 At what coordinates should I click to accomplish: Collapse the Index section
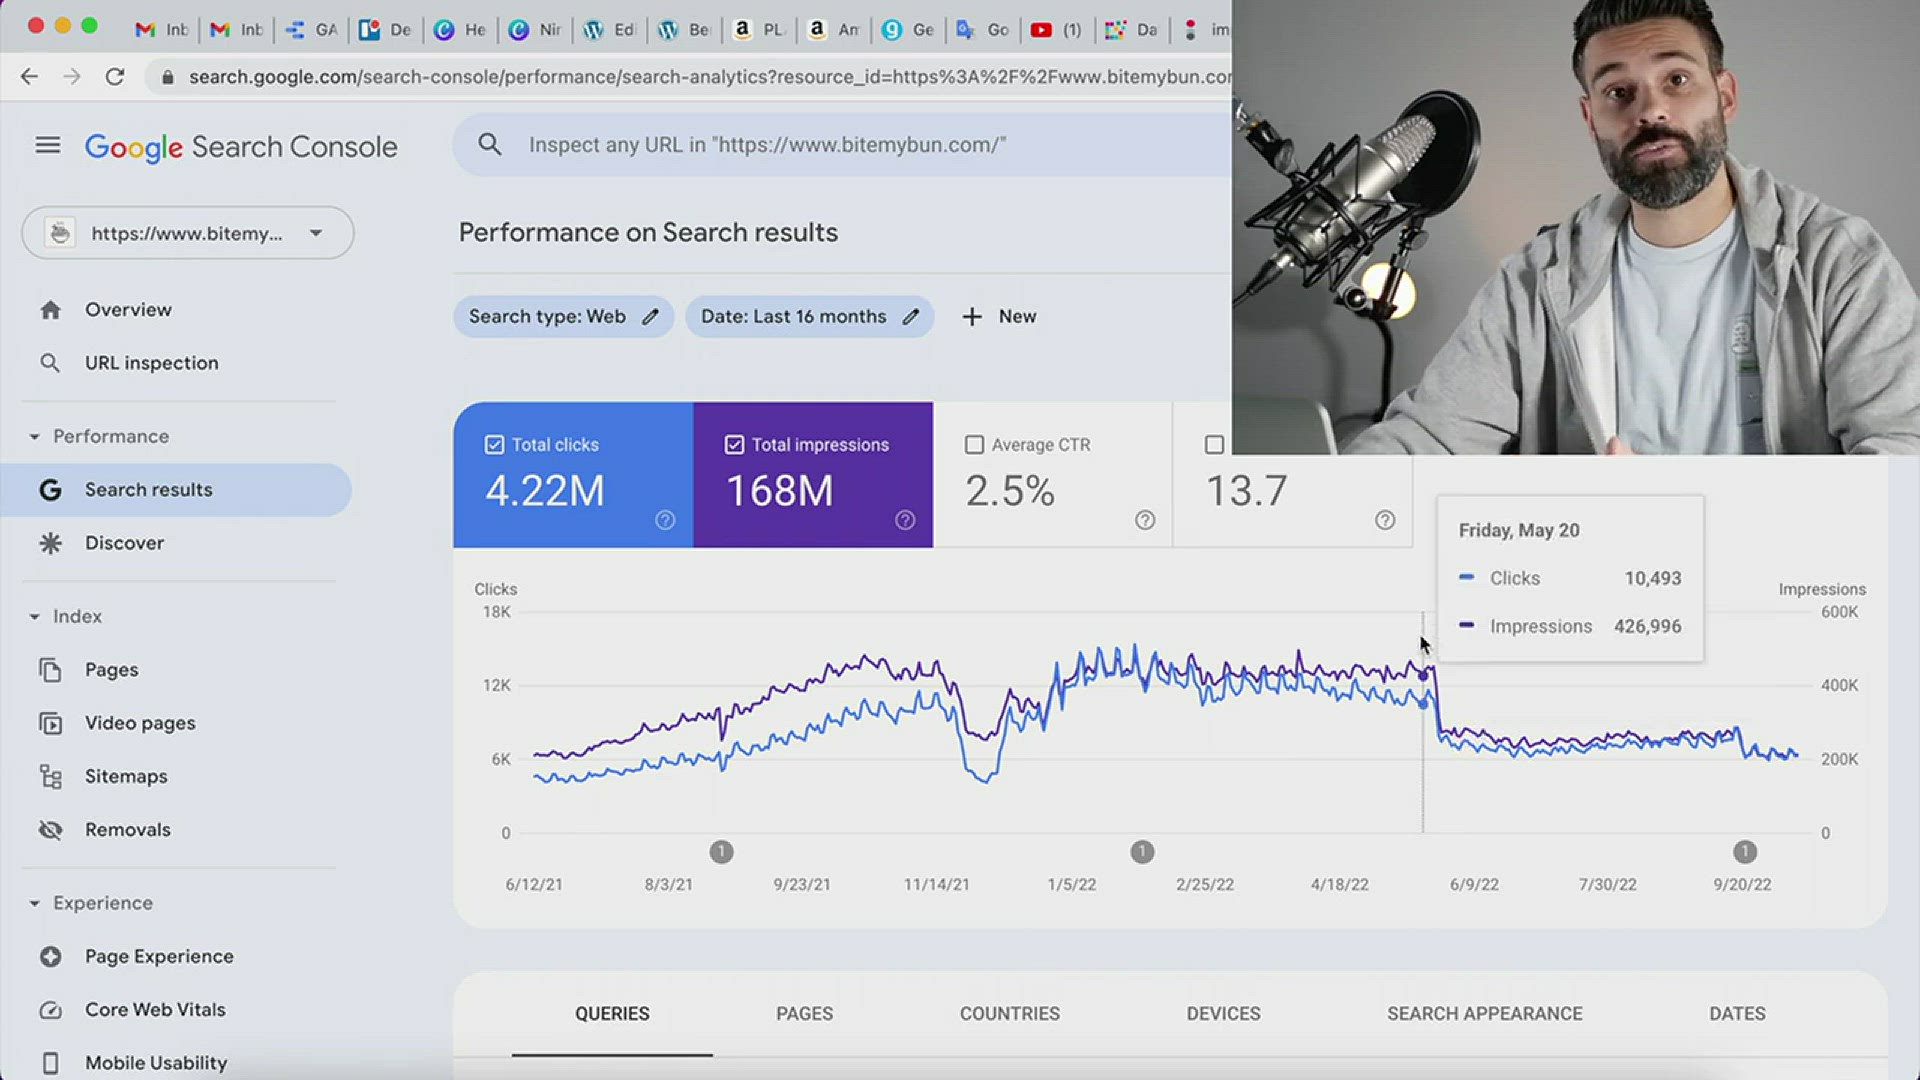click(34, 617)
